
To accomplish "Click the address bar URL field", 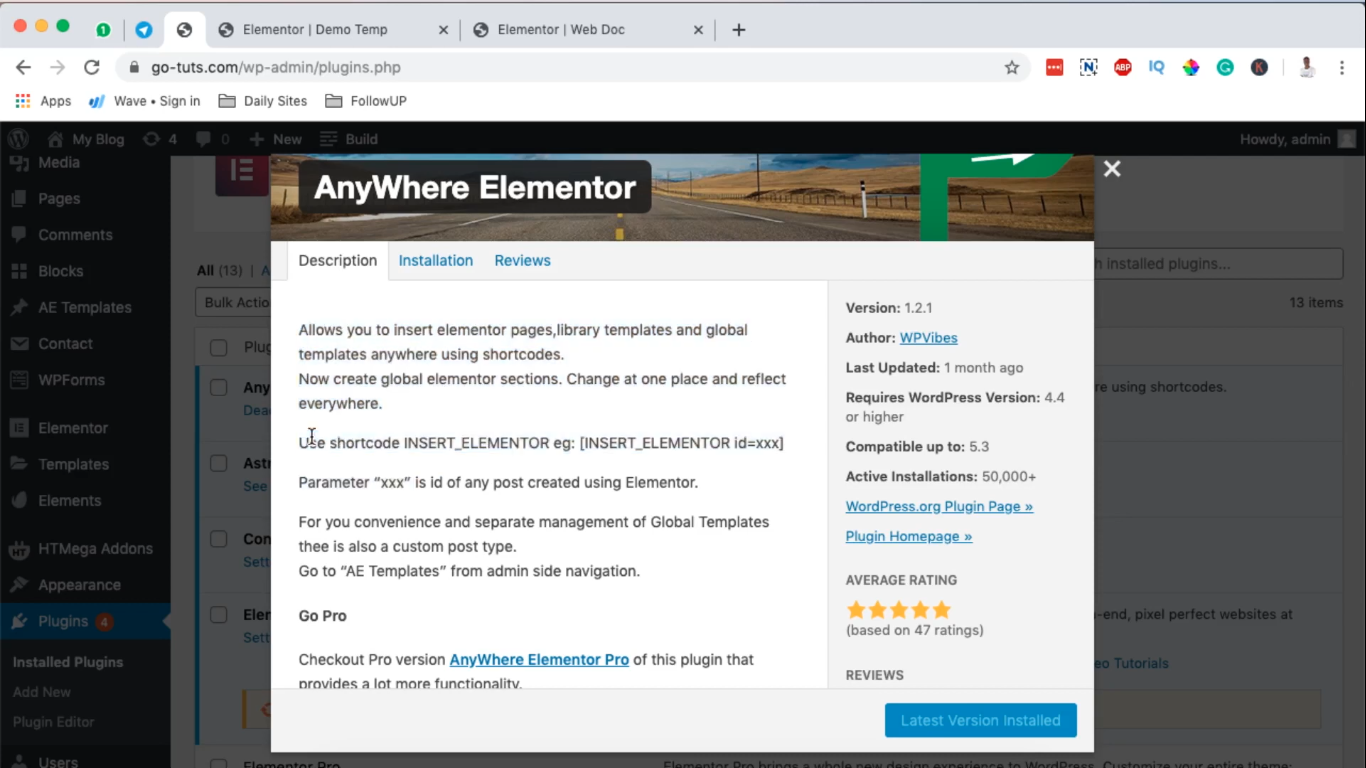I will coord(570,67).
